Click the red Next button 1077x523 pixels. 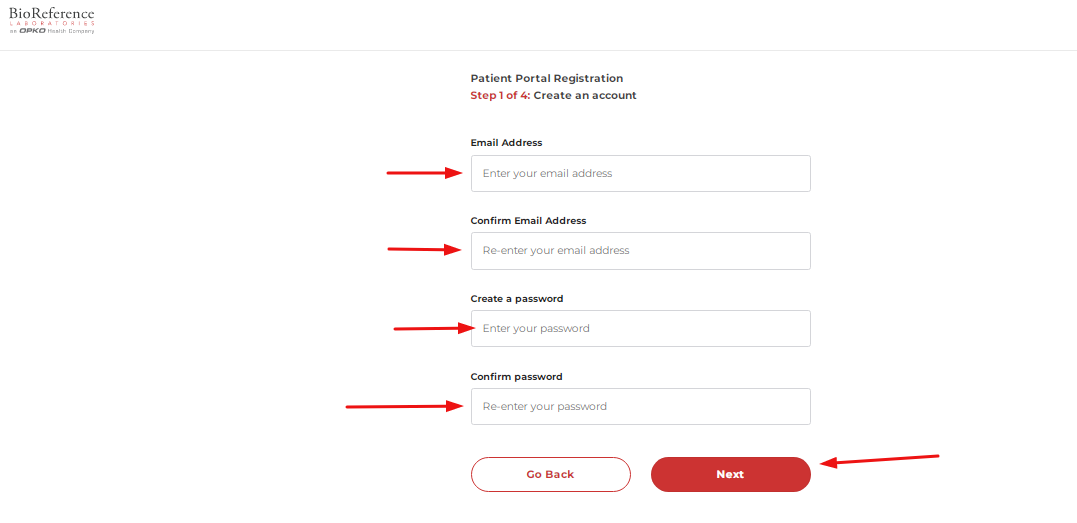[x=730, y=474]
